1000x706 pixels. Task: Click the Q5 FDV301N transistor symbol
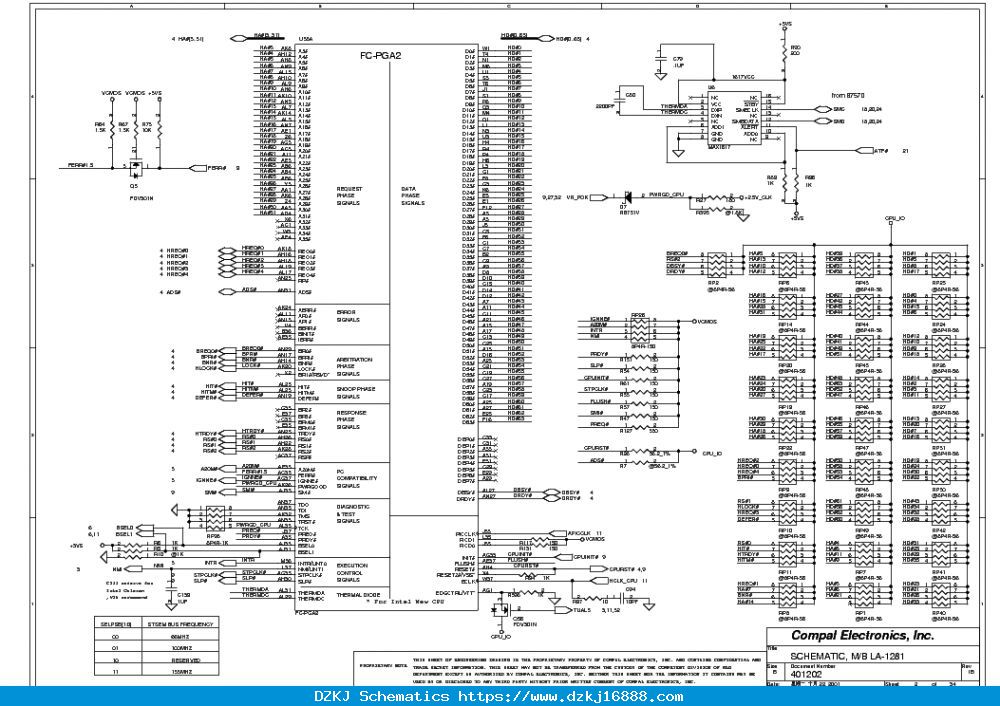click(135, 168)
